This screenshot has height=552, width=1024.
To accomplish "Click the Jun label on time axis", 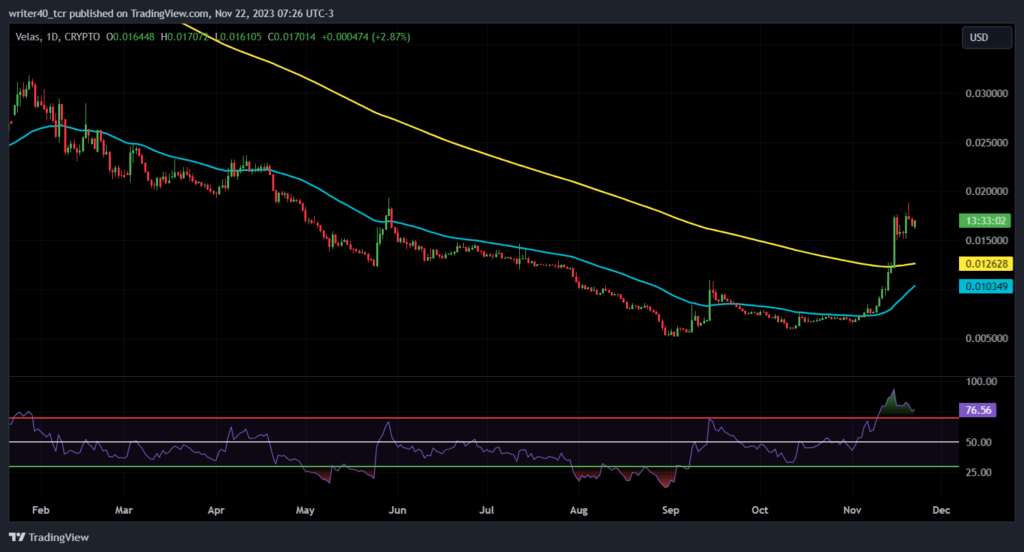I will coord(397,510).
